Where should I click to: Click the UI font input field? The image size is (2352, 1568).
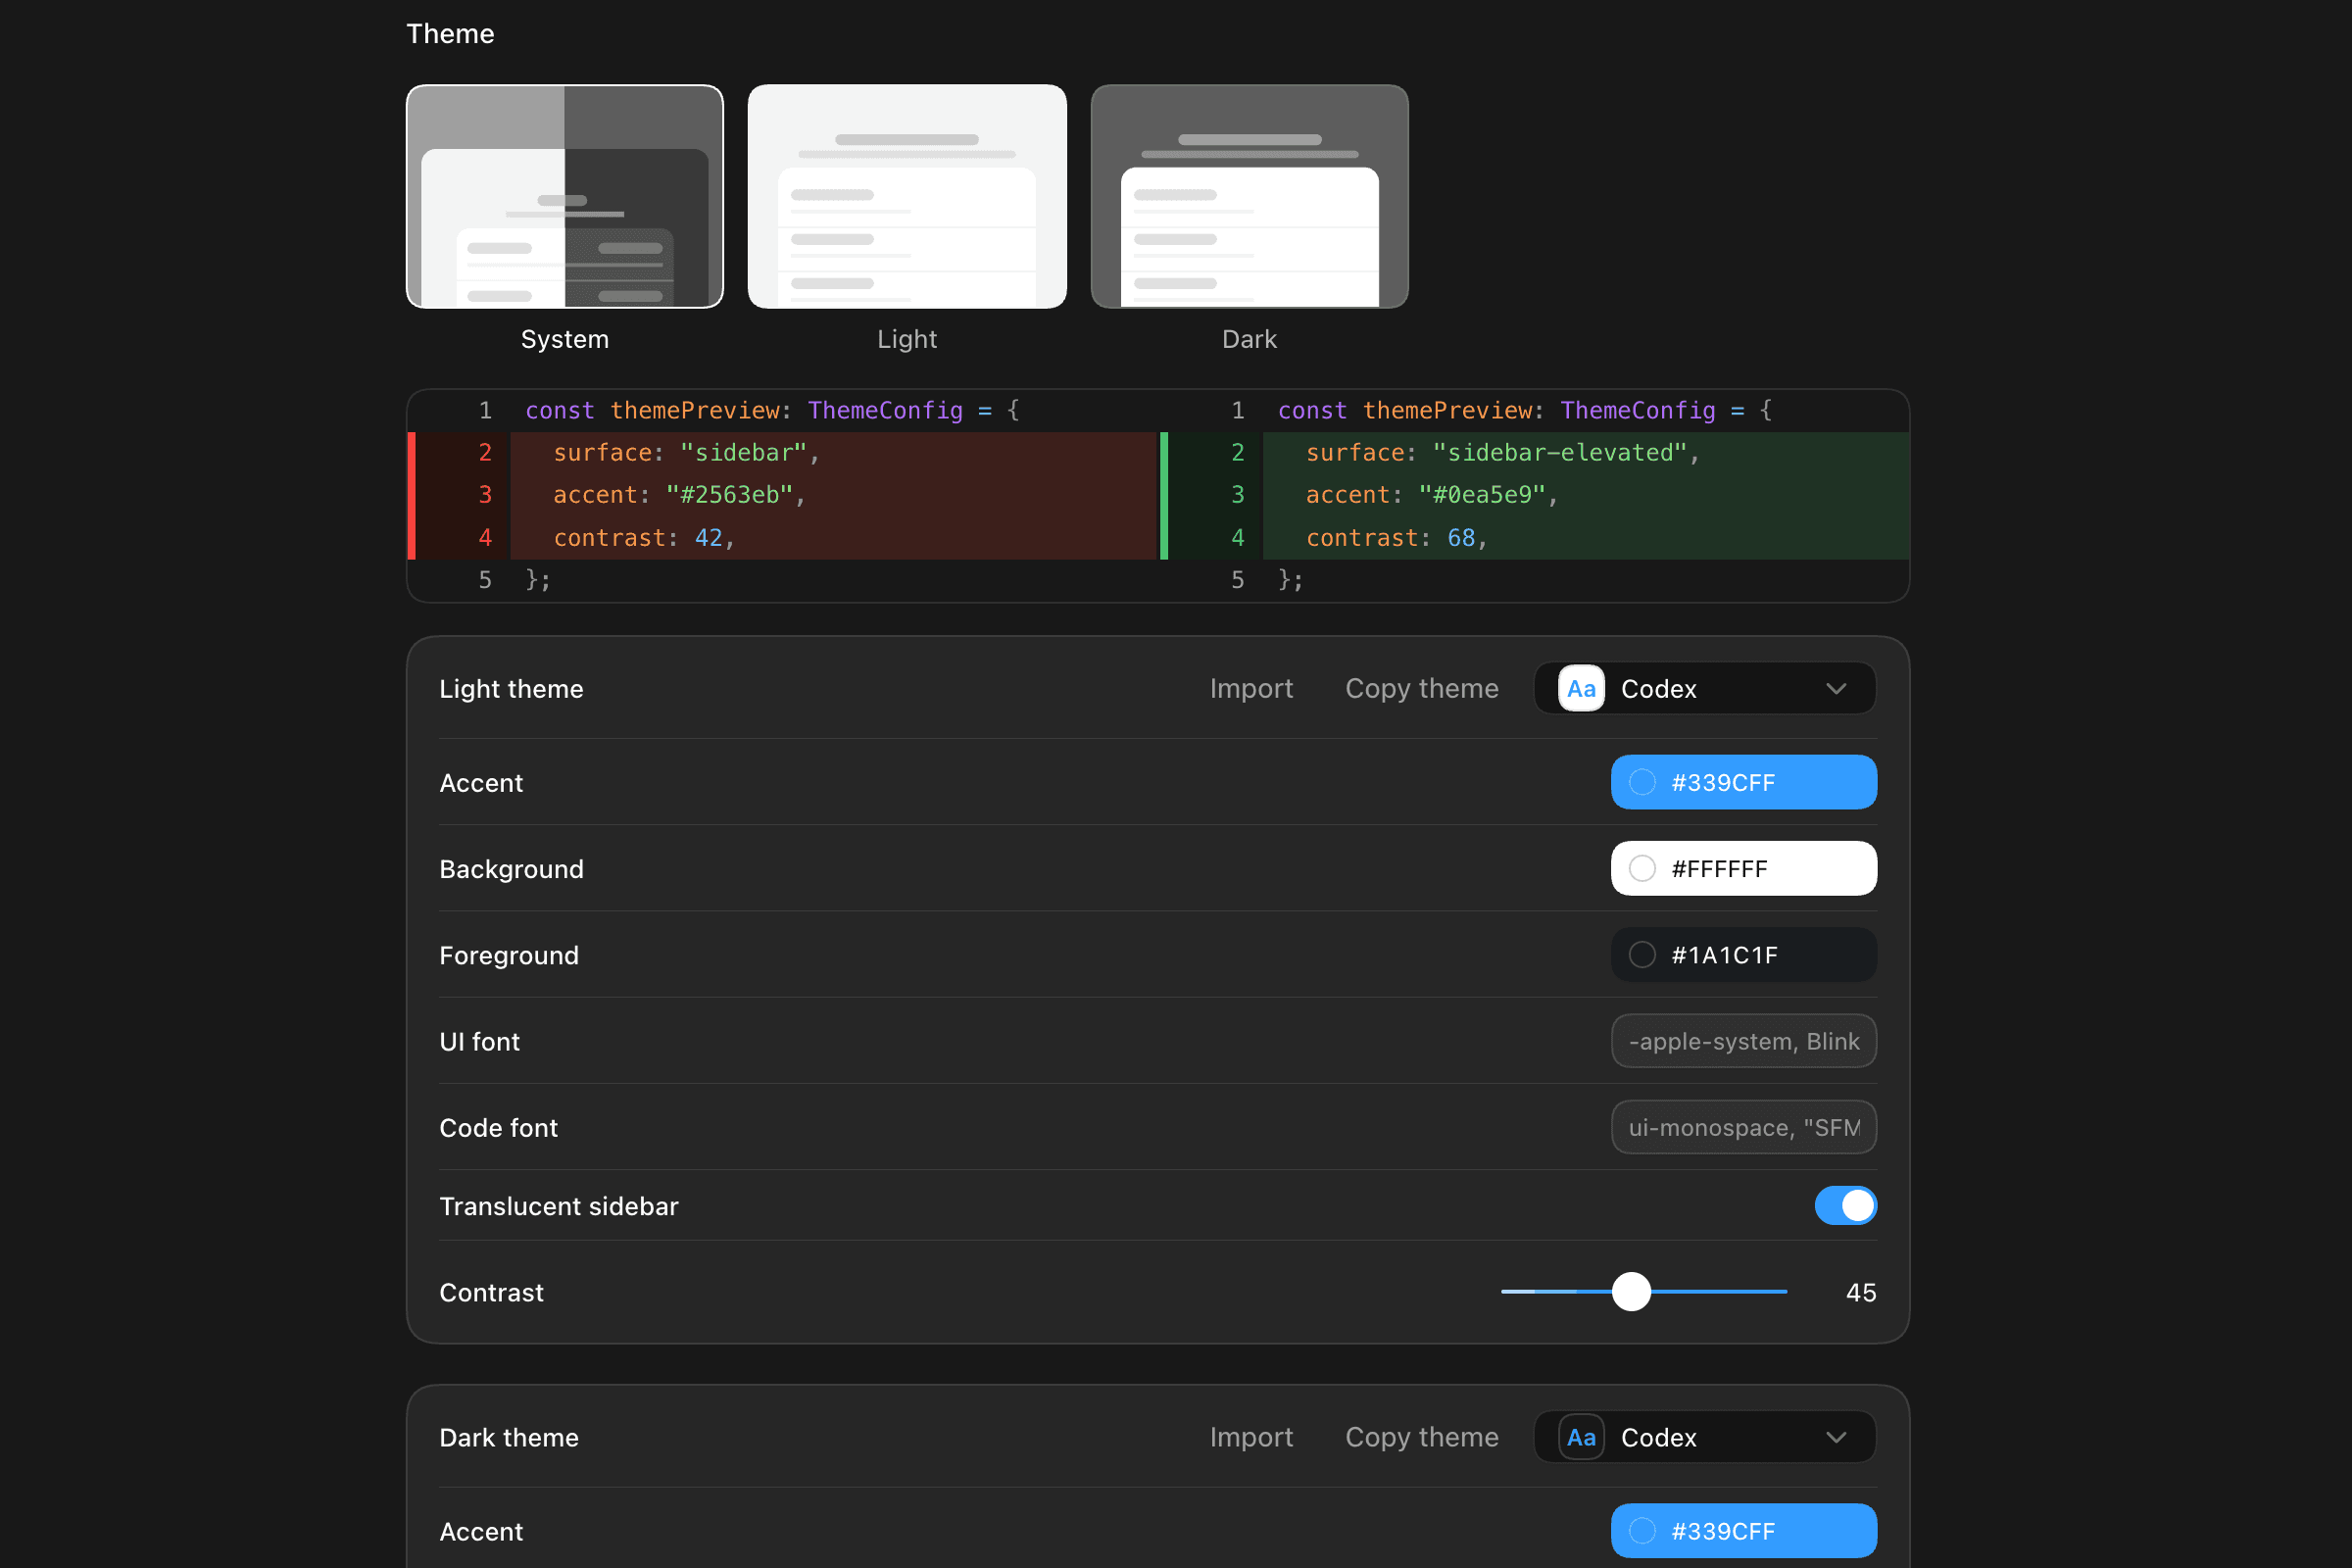pos(1743,1041)
